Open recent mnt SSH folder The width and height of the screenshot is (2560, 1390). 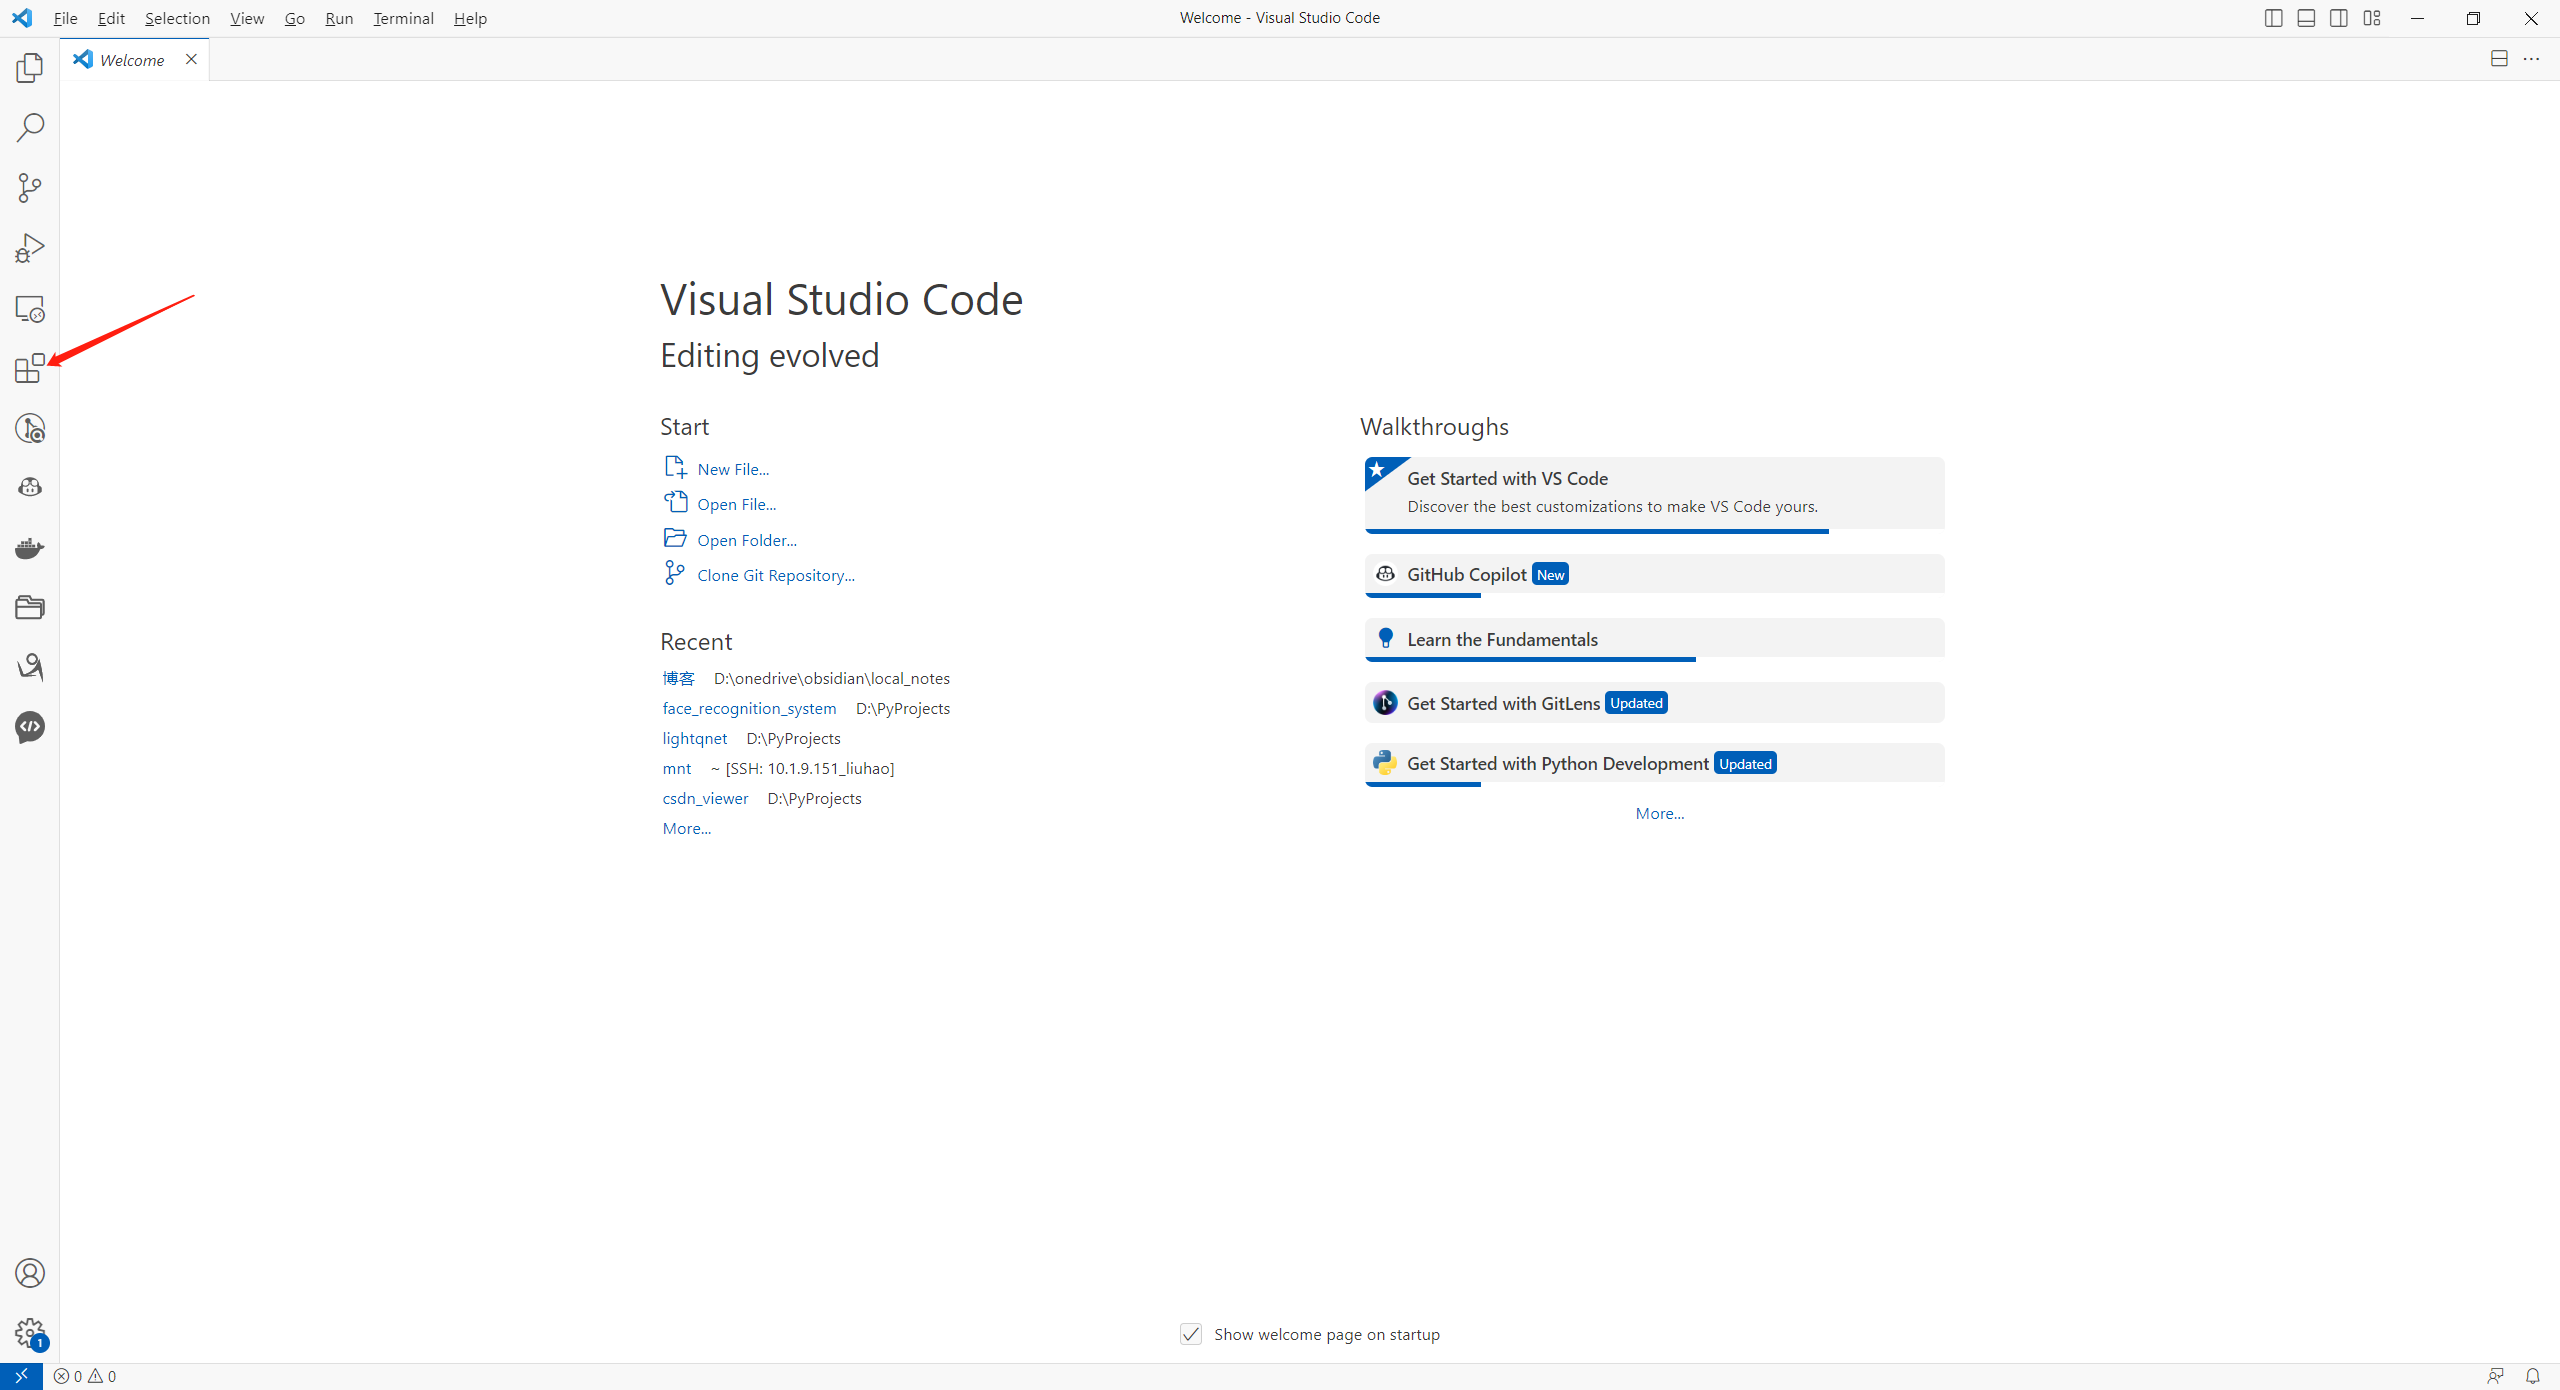tap(677, 768)
